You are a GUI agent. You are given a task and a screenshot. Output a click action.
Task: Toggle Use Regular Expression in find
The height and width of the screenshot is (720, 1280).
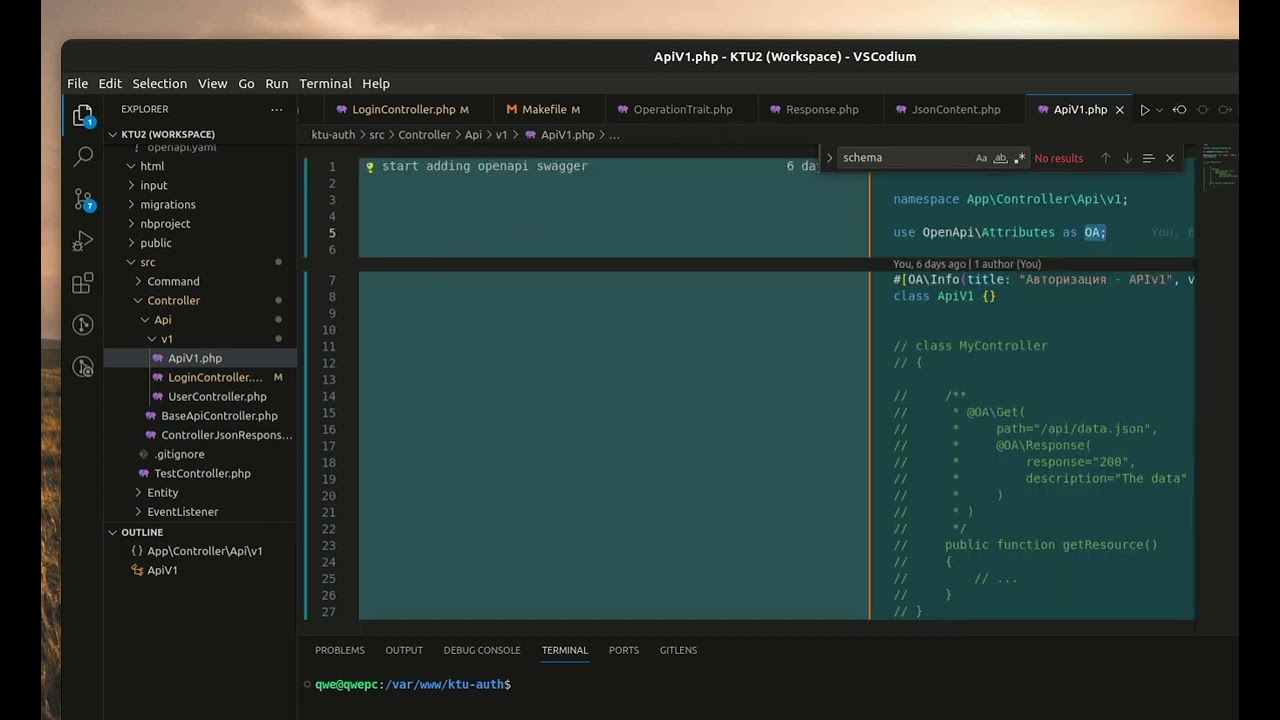click(1019, 158)
